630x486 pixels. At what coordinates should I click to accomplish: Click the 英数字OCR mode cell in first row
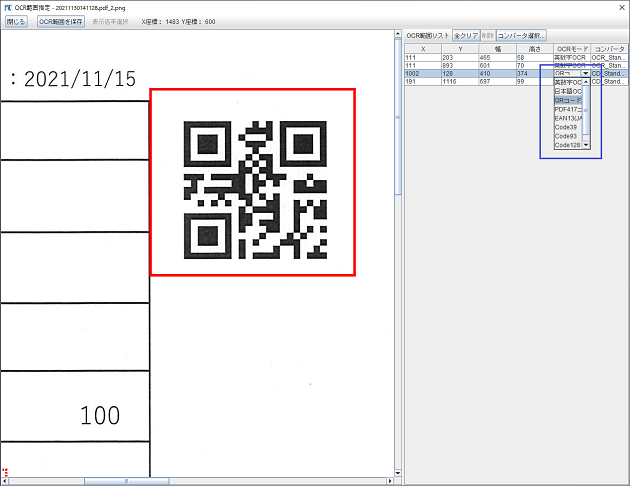point(572,57)
